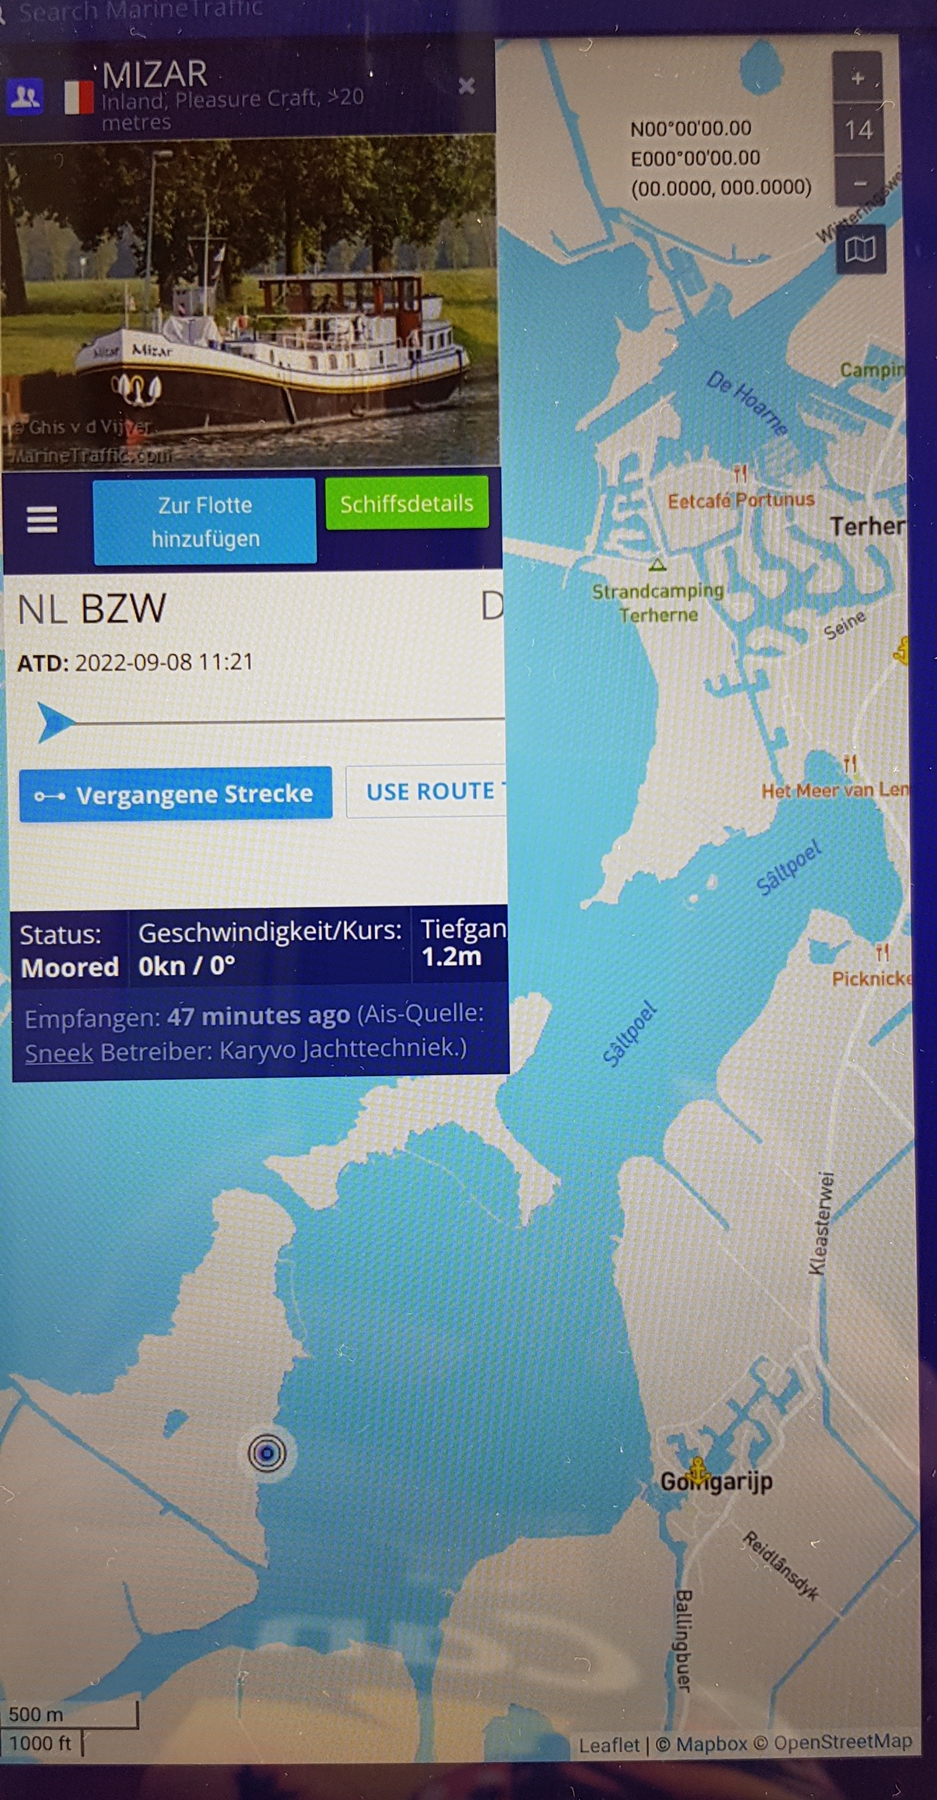The width and height of the screenshot is (937, 1800).
Task: Click the Strandcamping Terherne tent icon
Action: point(657,565)
